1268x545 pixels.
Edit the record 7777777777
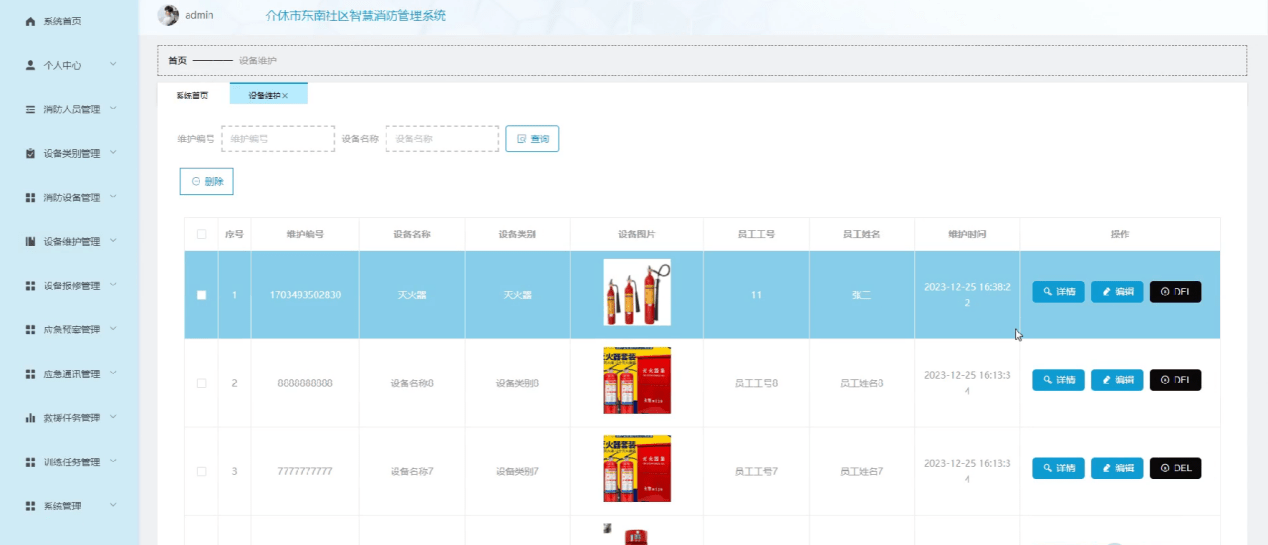point(1117,468)
